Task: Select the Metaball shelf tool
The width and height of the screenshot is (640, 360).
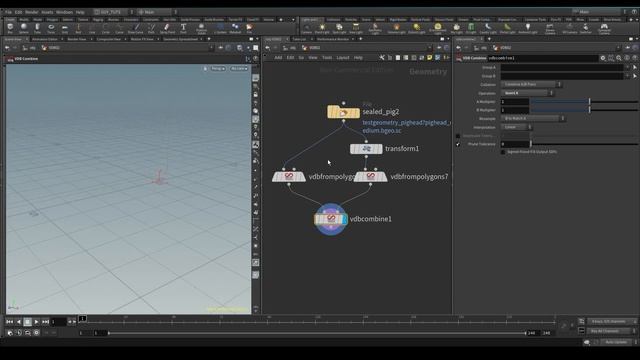Action: click(235, 28)
